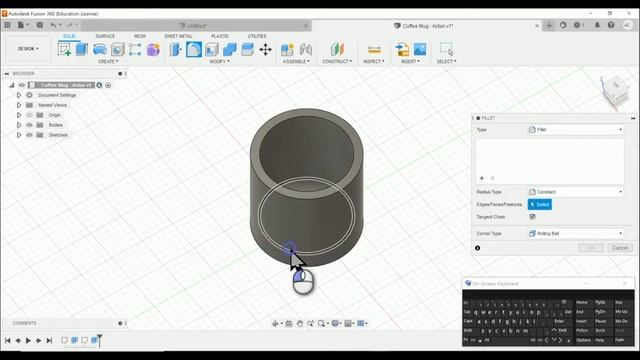Click the Joint icon

[305, 49]
